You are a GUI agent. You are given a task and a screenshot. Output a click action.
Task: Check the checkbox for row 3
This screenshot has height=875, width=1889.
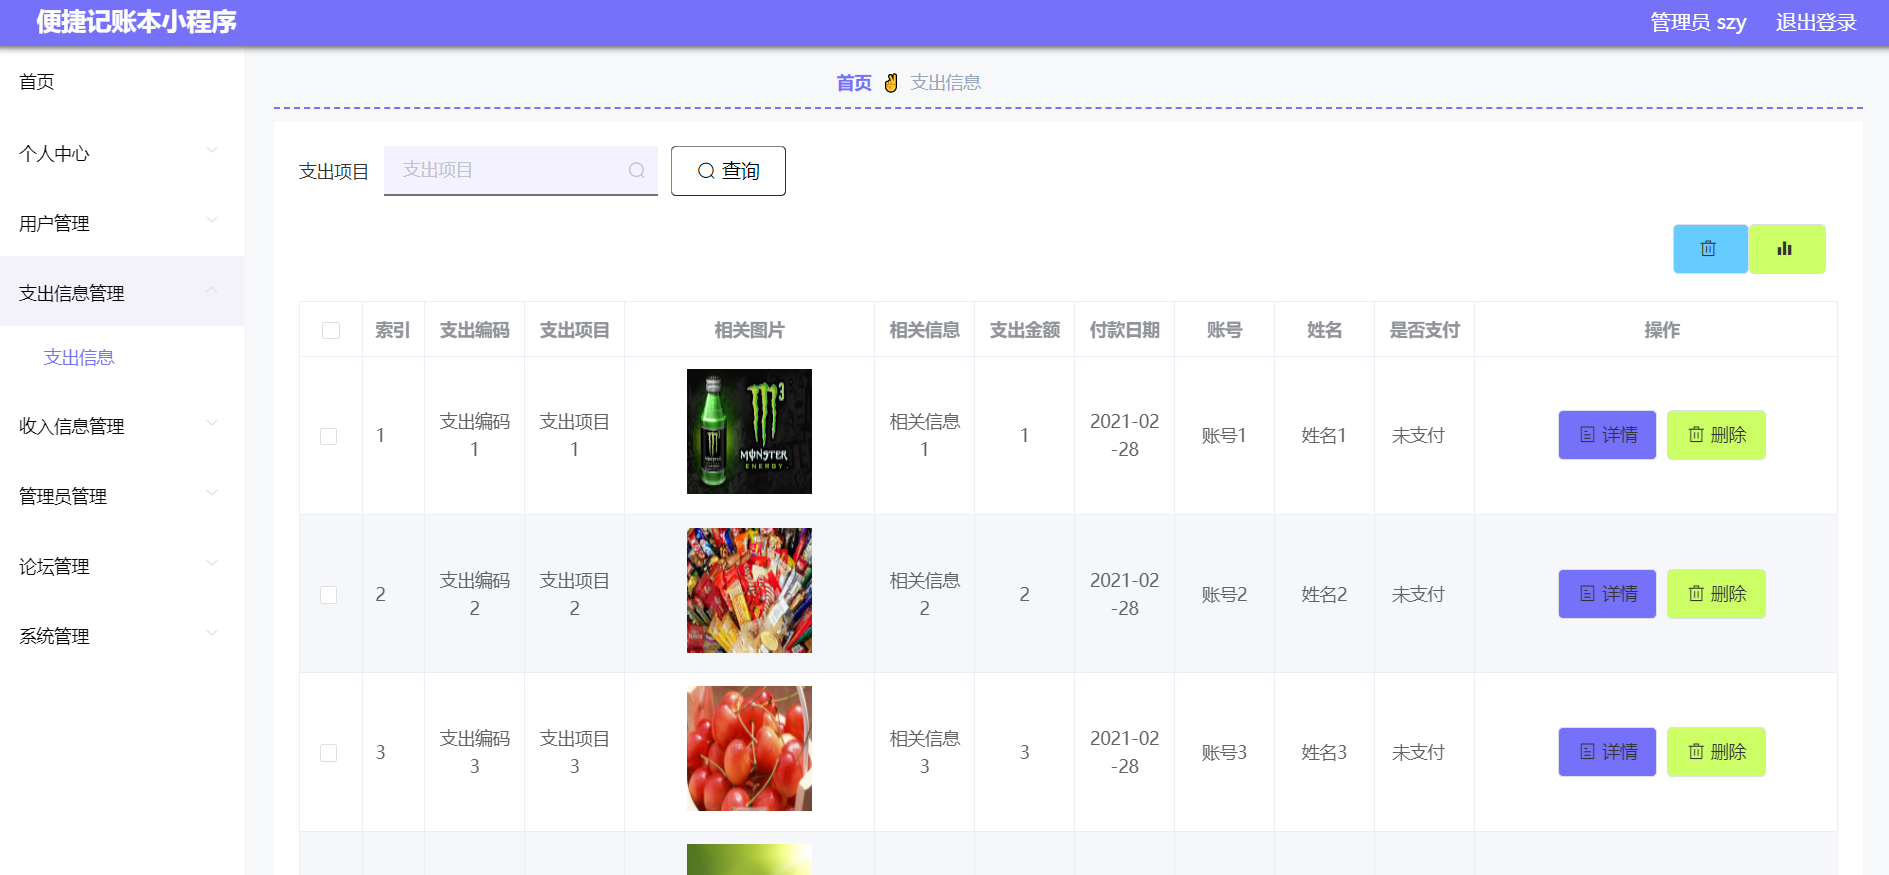328,753
